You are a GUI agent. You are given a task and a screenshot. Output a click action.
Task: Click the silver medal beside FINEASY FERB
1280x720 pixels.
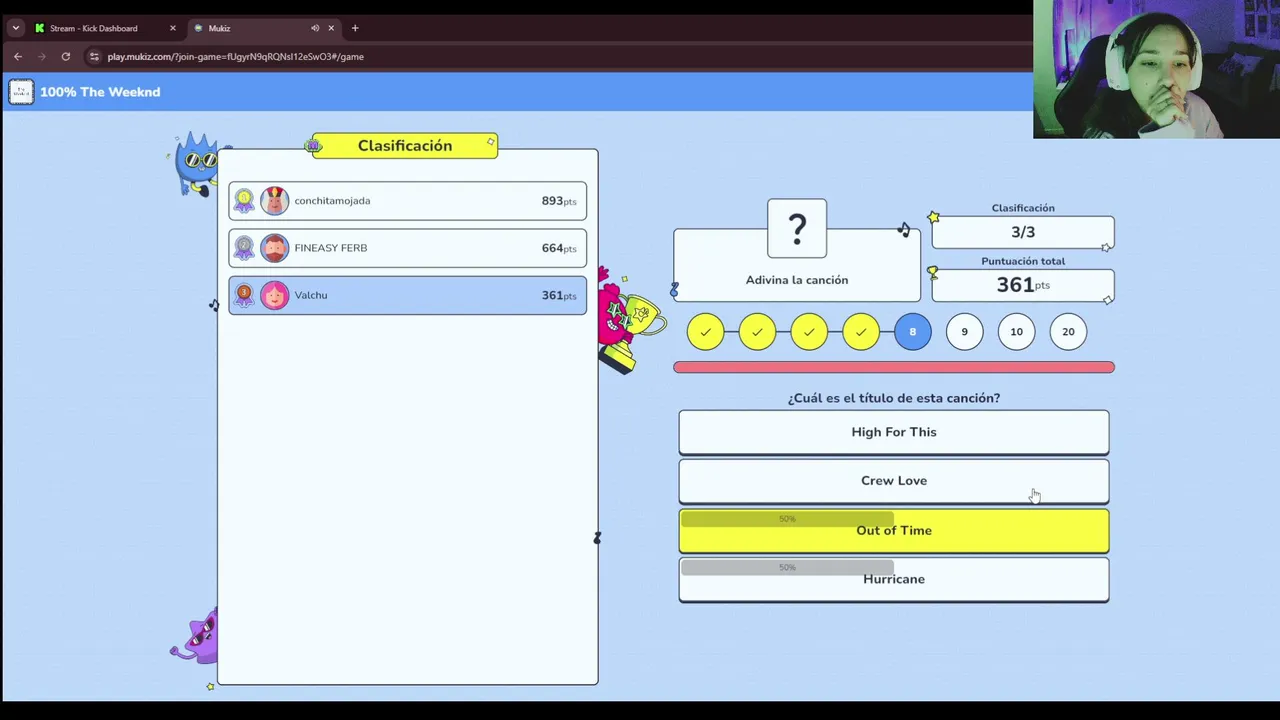tap(244, 248)
